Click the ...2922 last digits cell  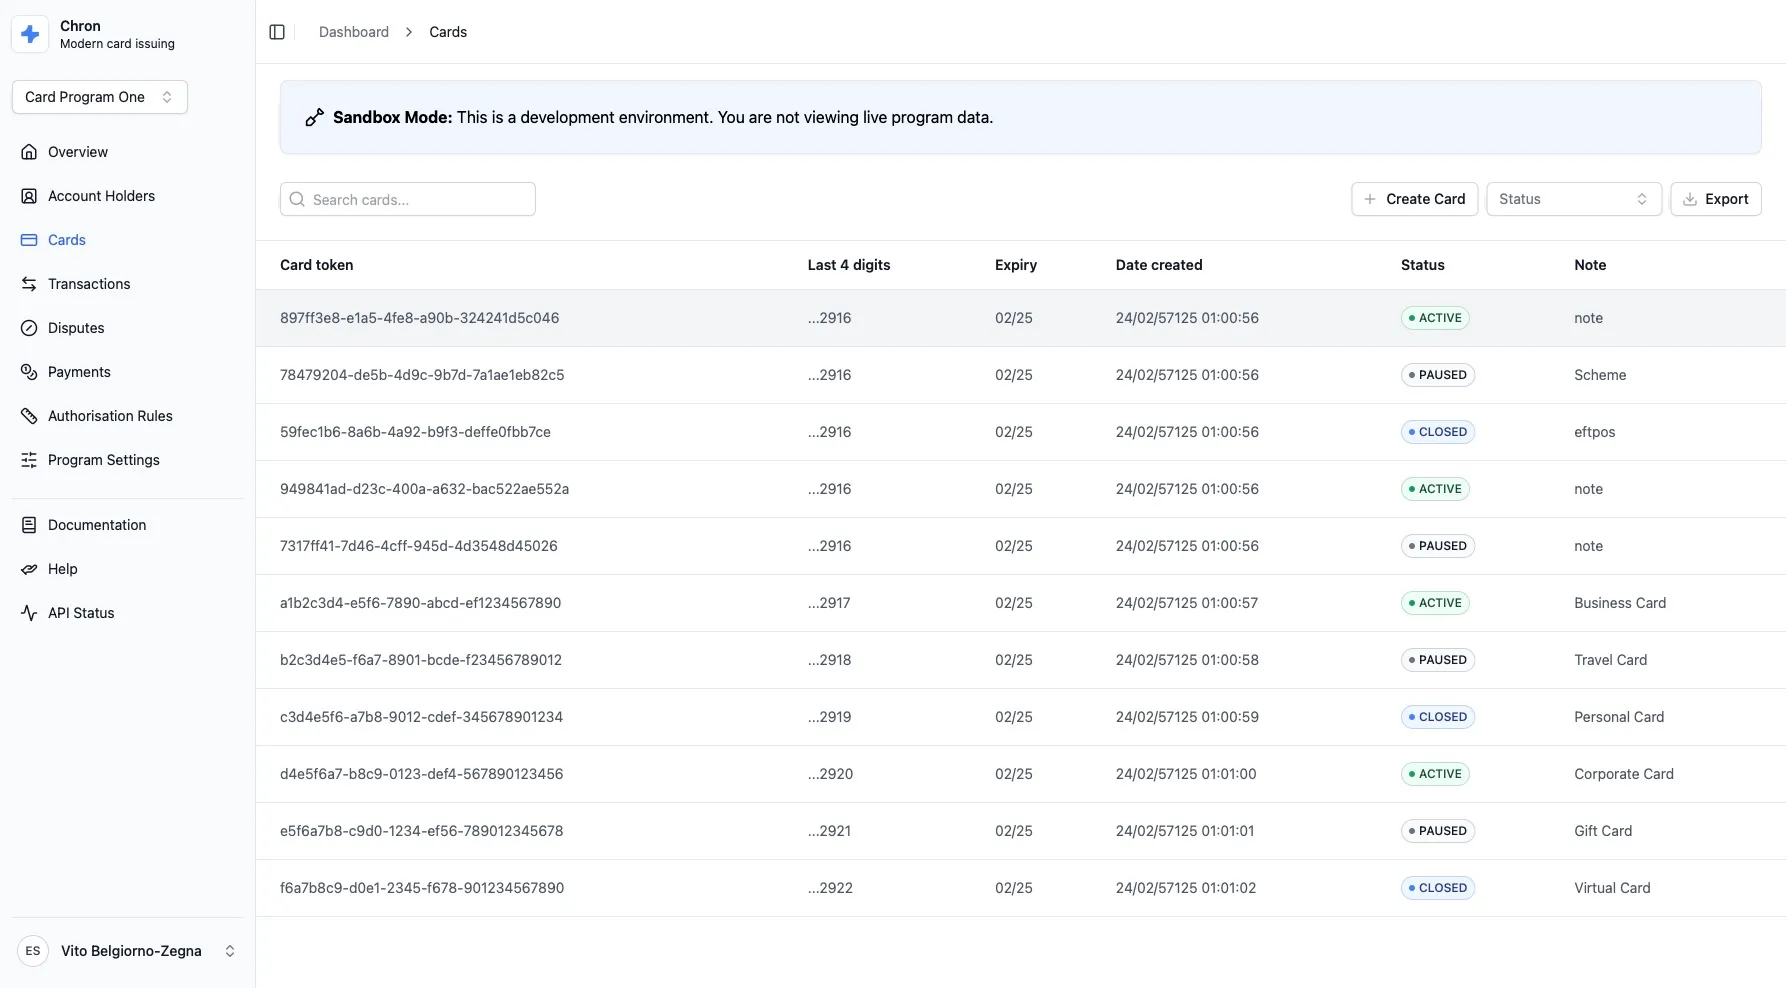click(x=830, y=888)
